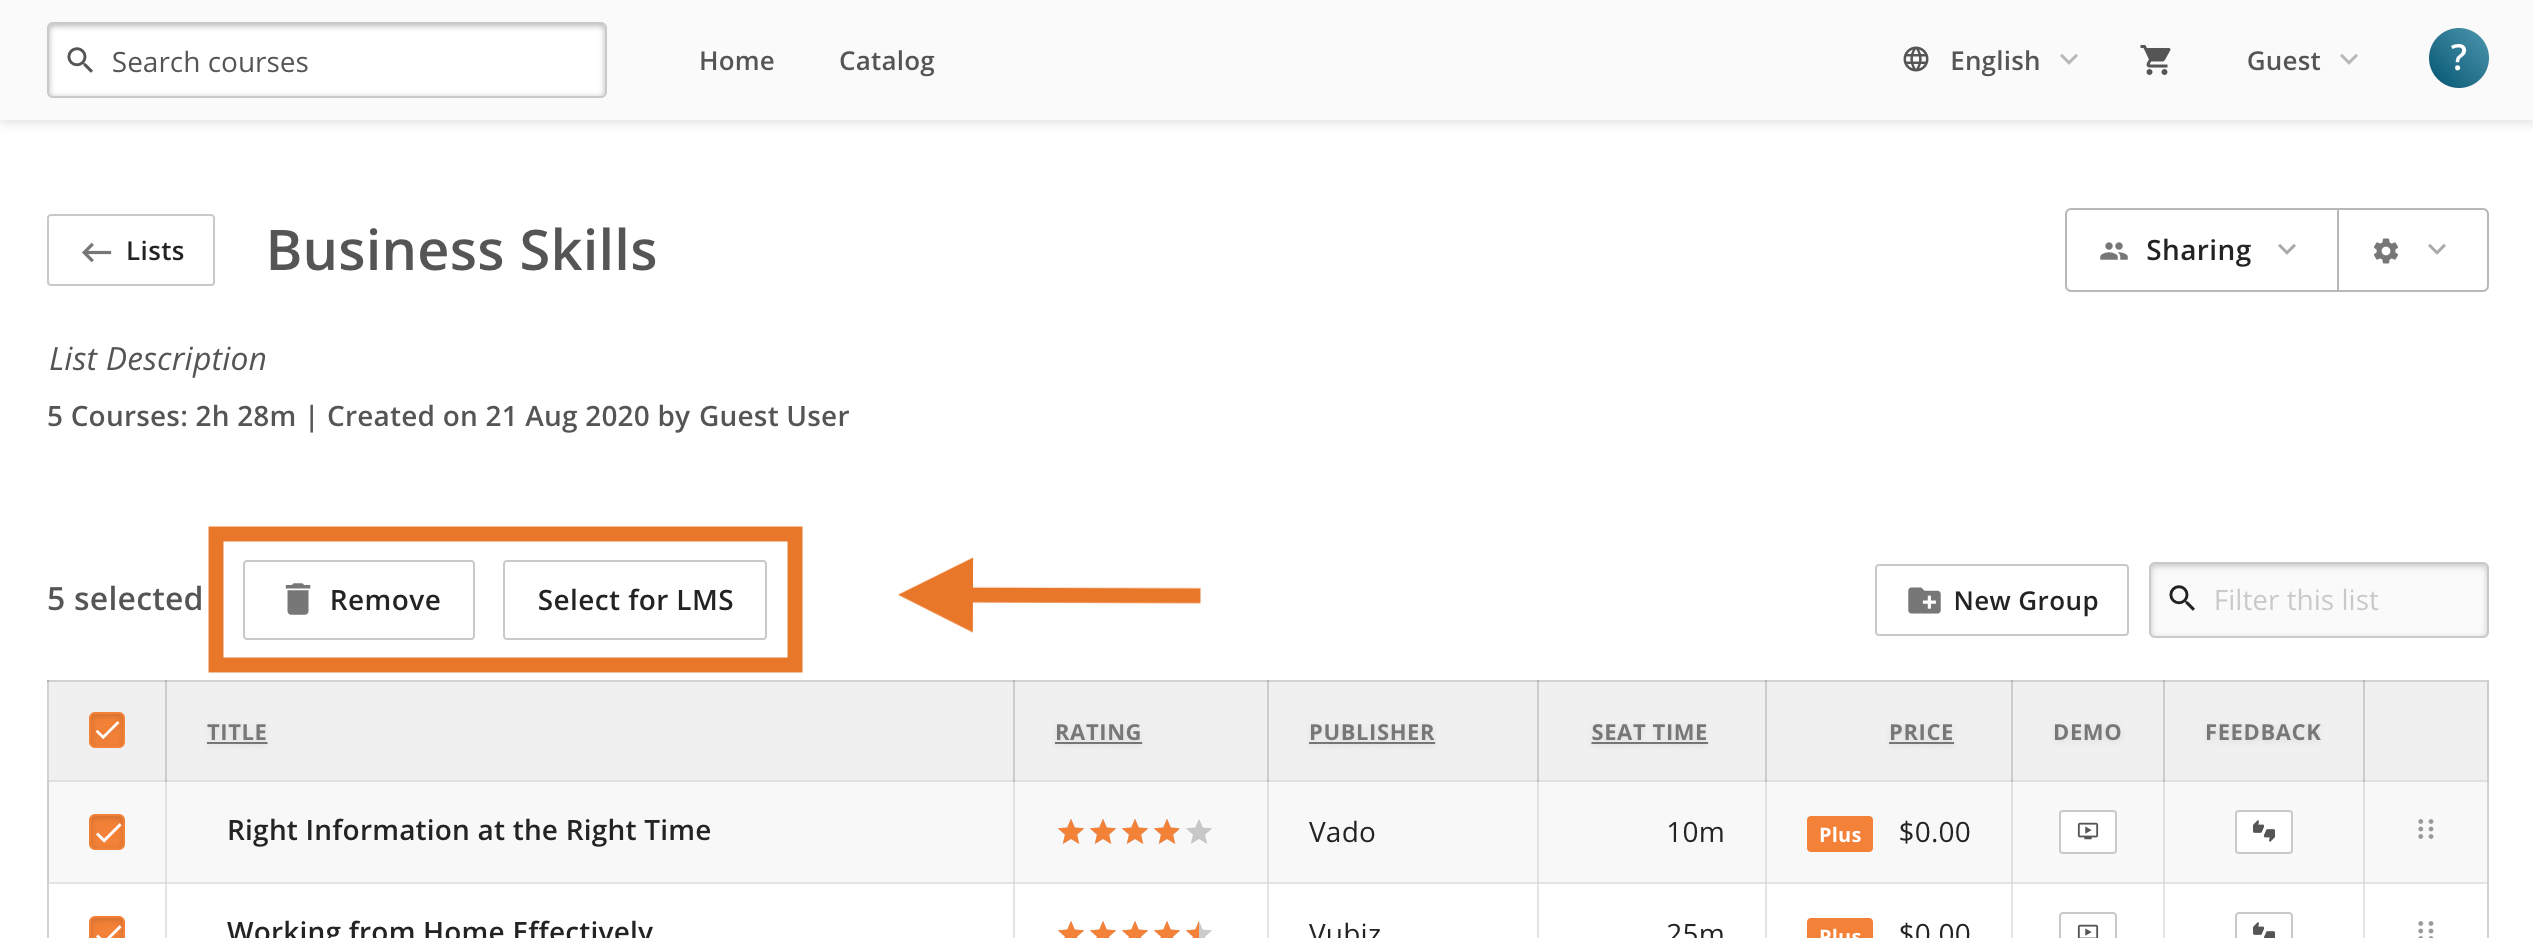This screenshot has width=2533, height=938.
Task: Click the DEMO column header
Action: [x=2087, y=732]
